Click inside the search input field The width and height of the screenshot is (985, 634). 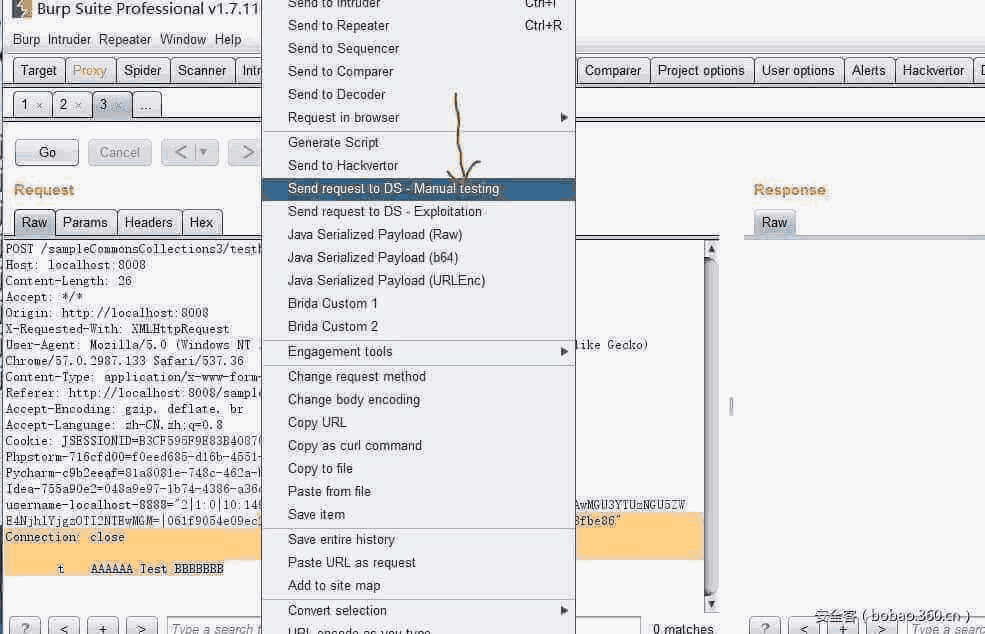pyautogui.click(x=215, y=627)
